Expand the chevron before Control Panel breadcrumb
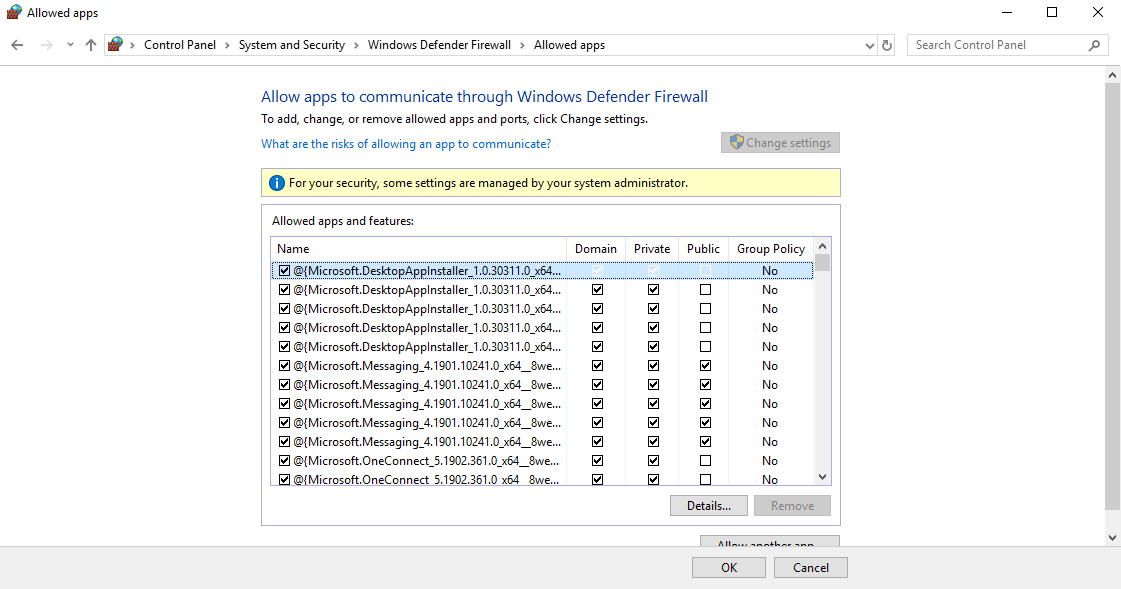 click(132, 45)
